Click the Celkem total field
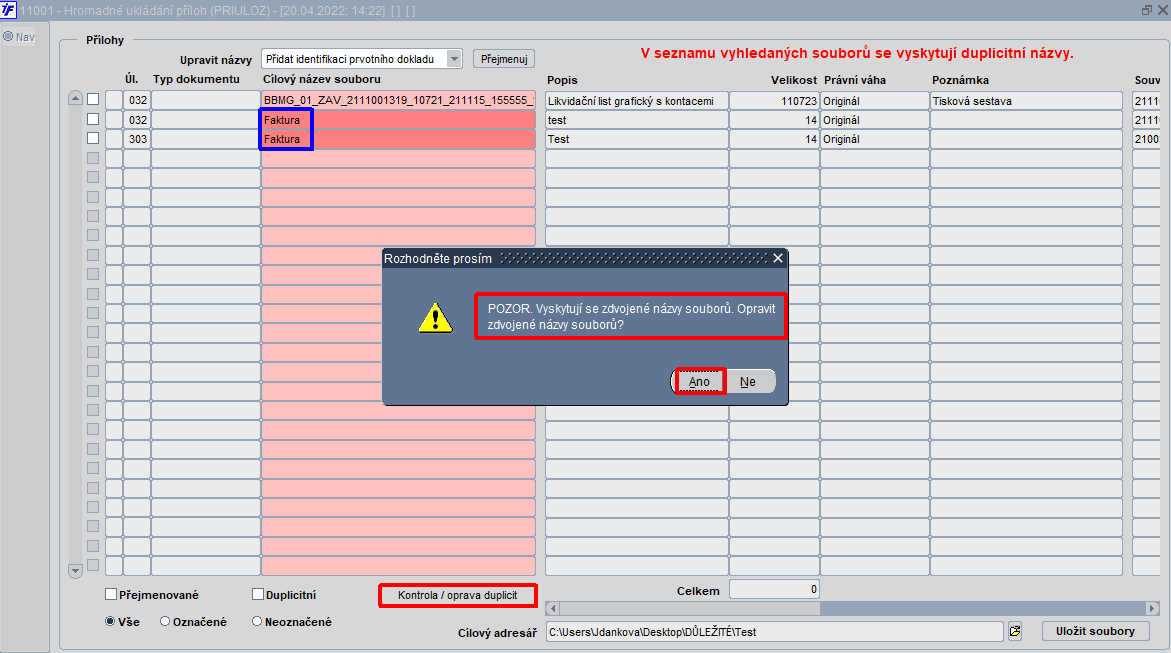 pyautogui.click(x=774, y=589)
